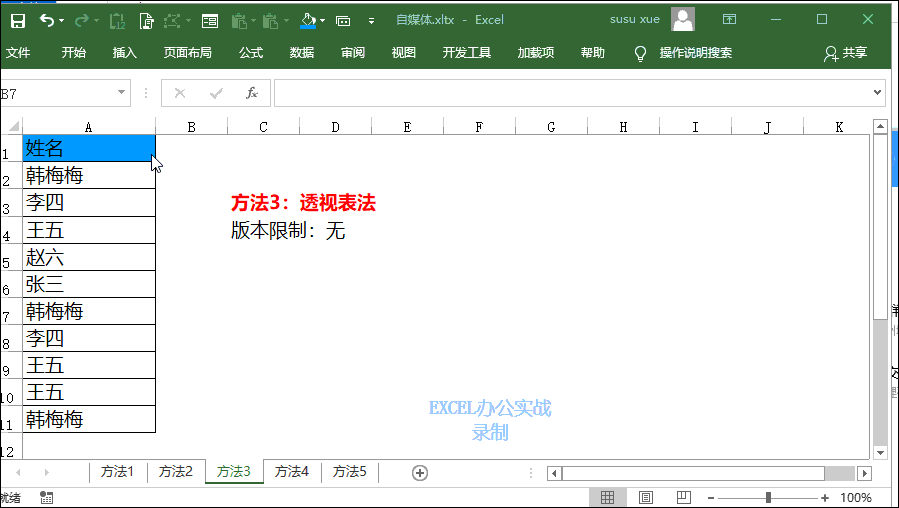Click the red text 方法3：透视表法
899x508 pixels.
coord(303,203)
